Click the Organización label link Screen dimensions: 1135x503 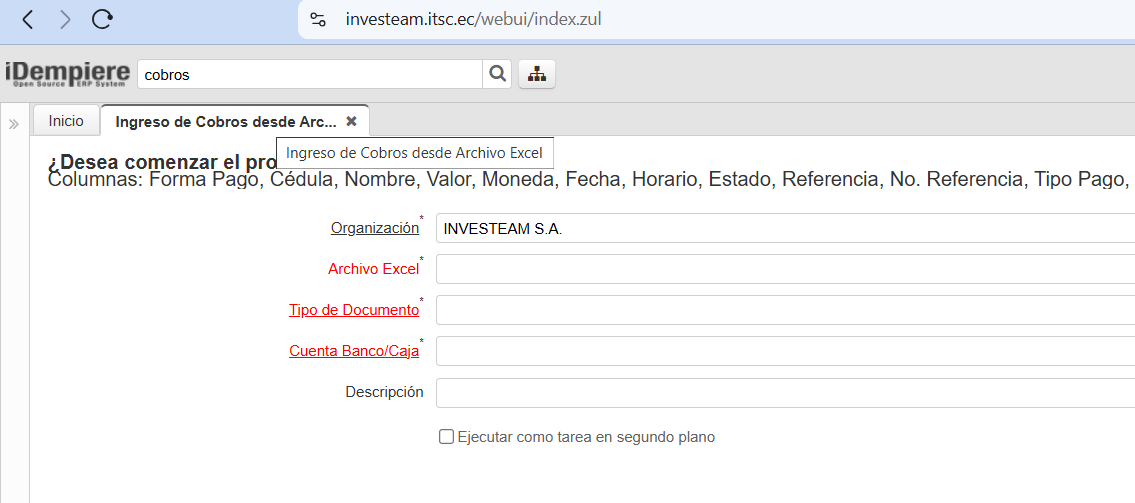click(375, 228)
